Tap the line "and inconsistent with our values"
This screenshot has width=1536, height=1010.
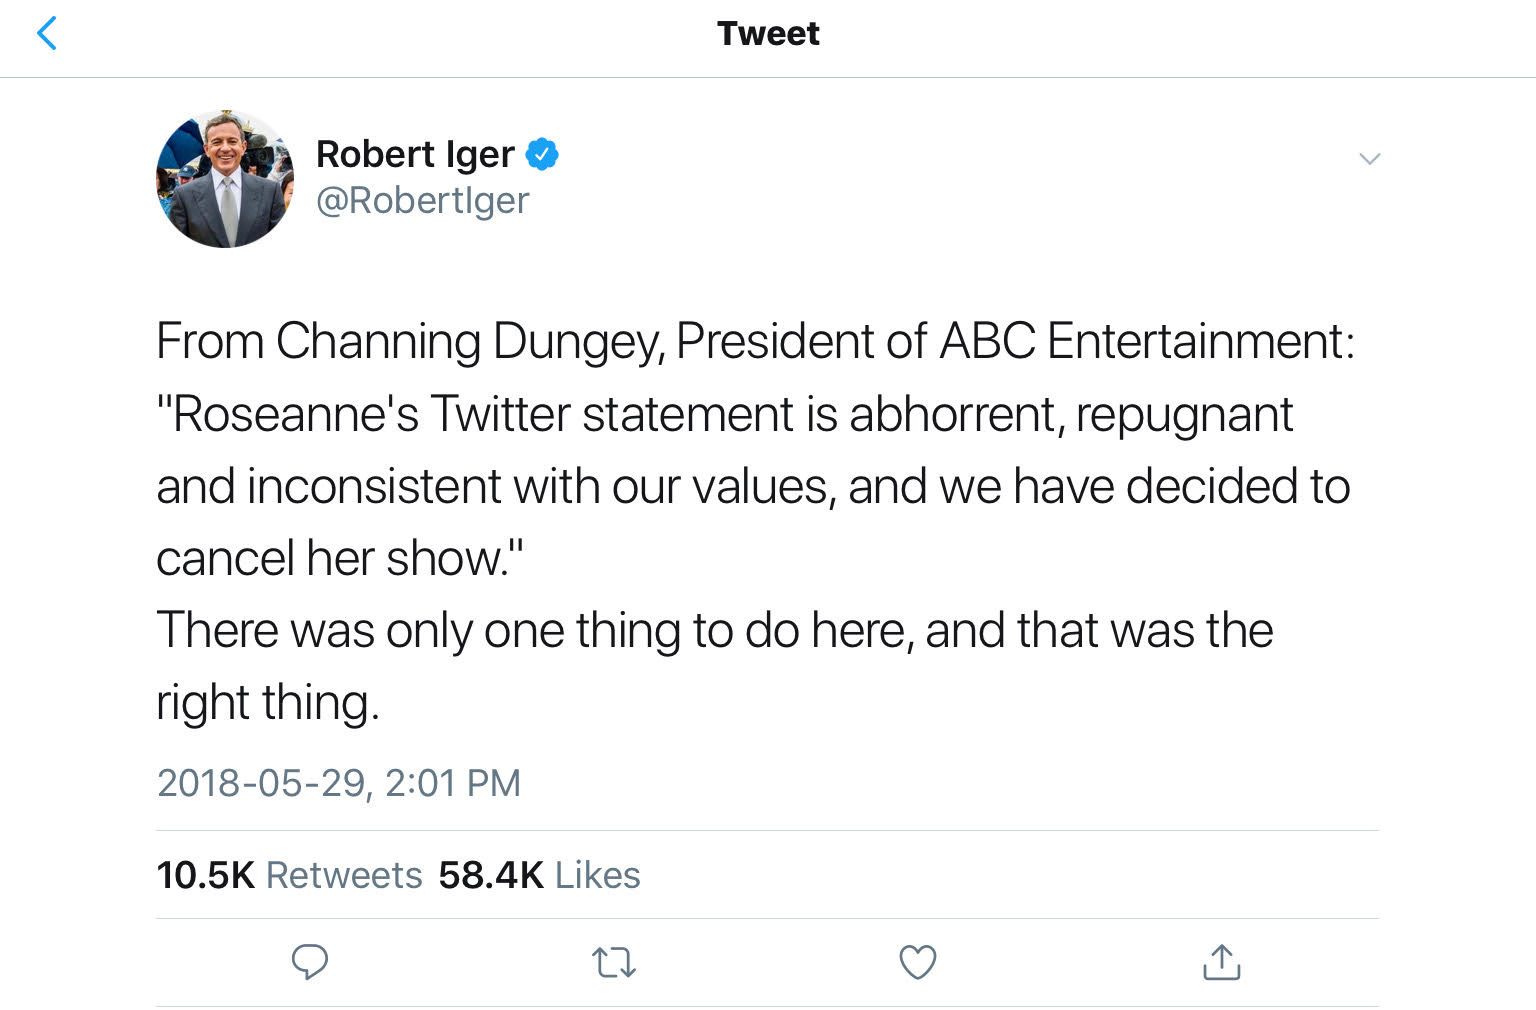click(753, 487)
